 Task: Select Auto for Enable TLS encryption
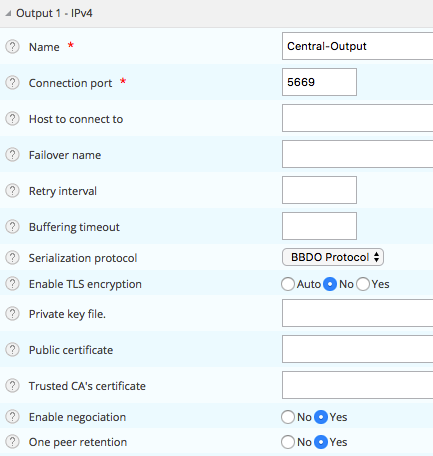pos(288,284)
